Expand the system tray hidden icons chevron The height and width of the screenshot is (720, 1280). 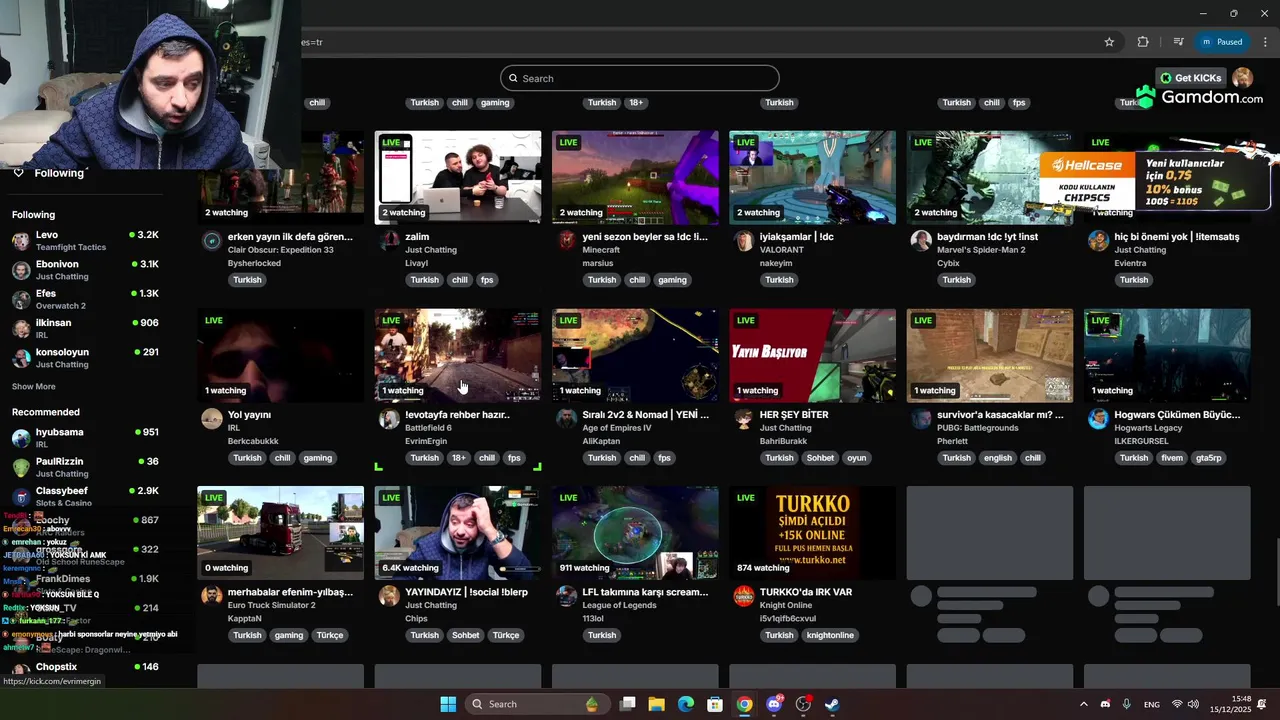pos(1083,704)
